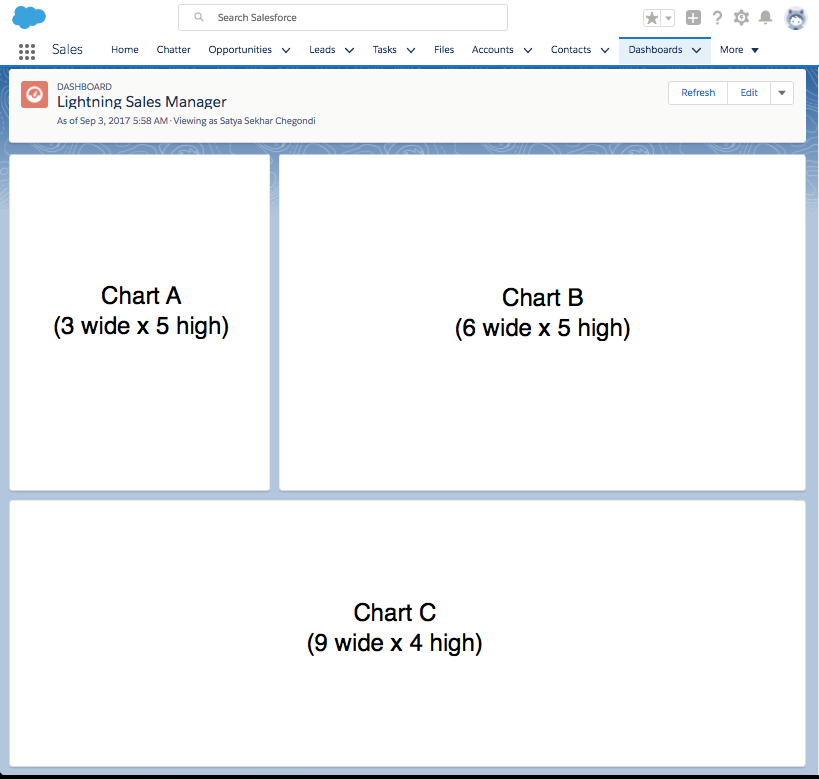Select the Chart A component
The width and height of the screenshot is (819, 779).
click(140, 322)
